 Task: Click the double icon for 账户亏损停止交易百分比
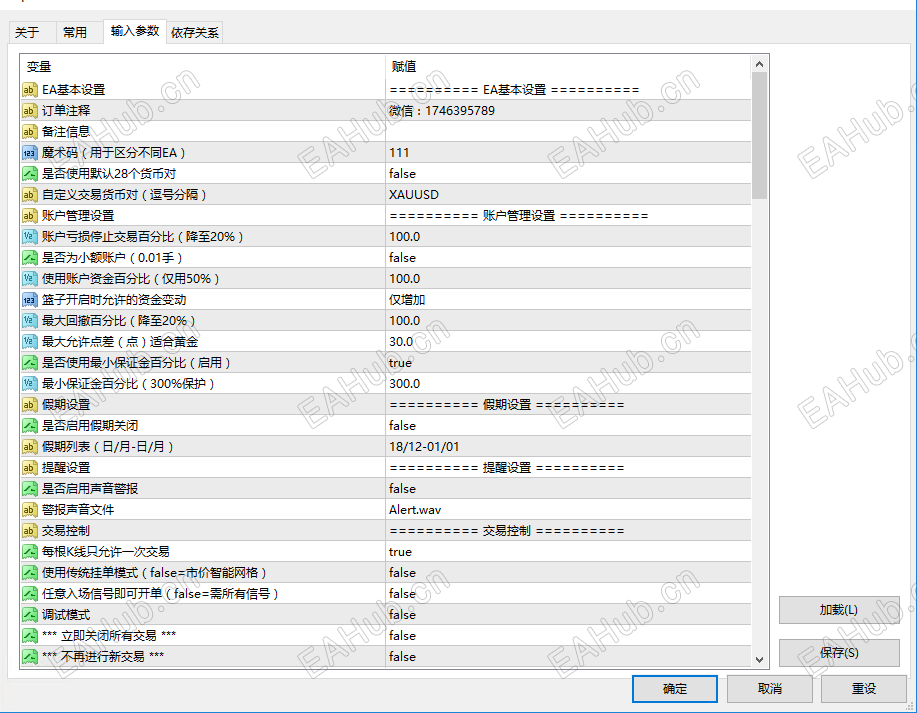point(29,237)
